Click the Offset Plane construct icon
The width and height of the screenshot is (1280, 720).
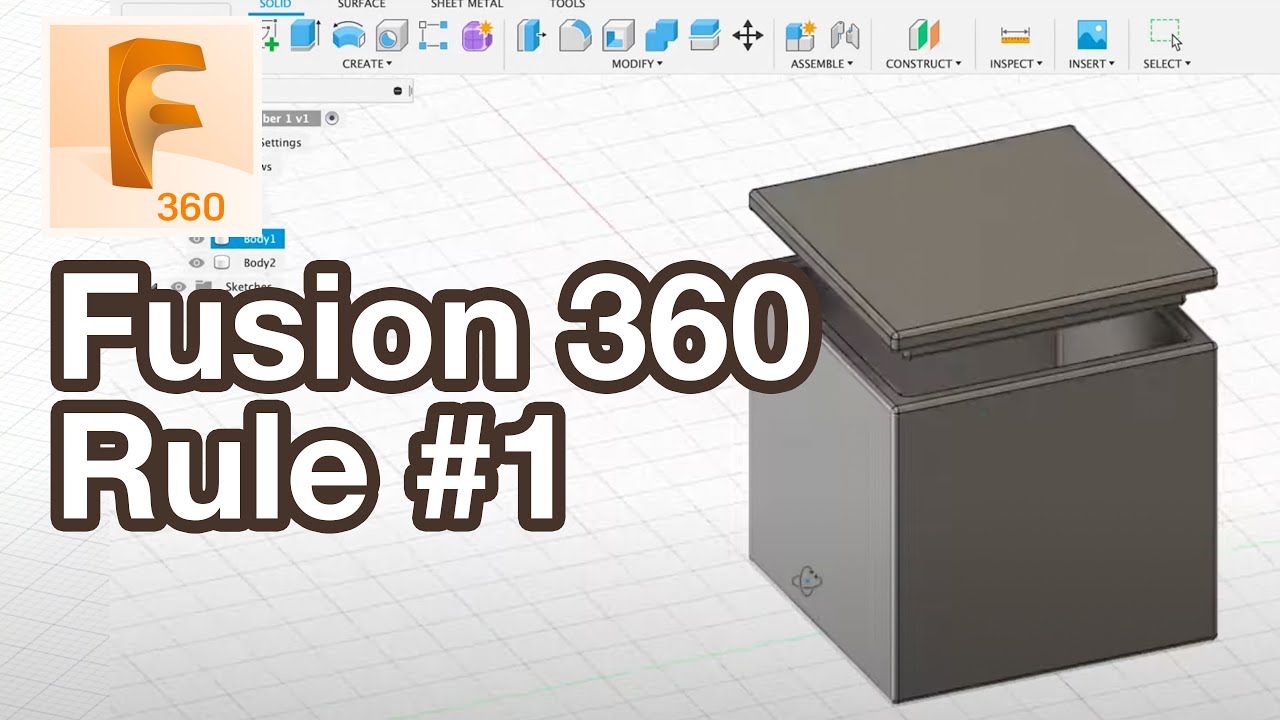[923, 36]
